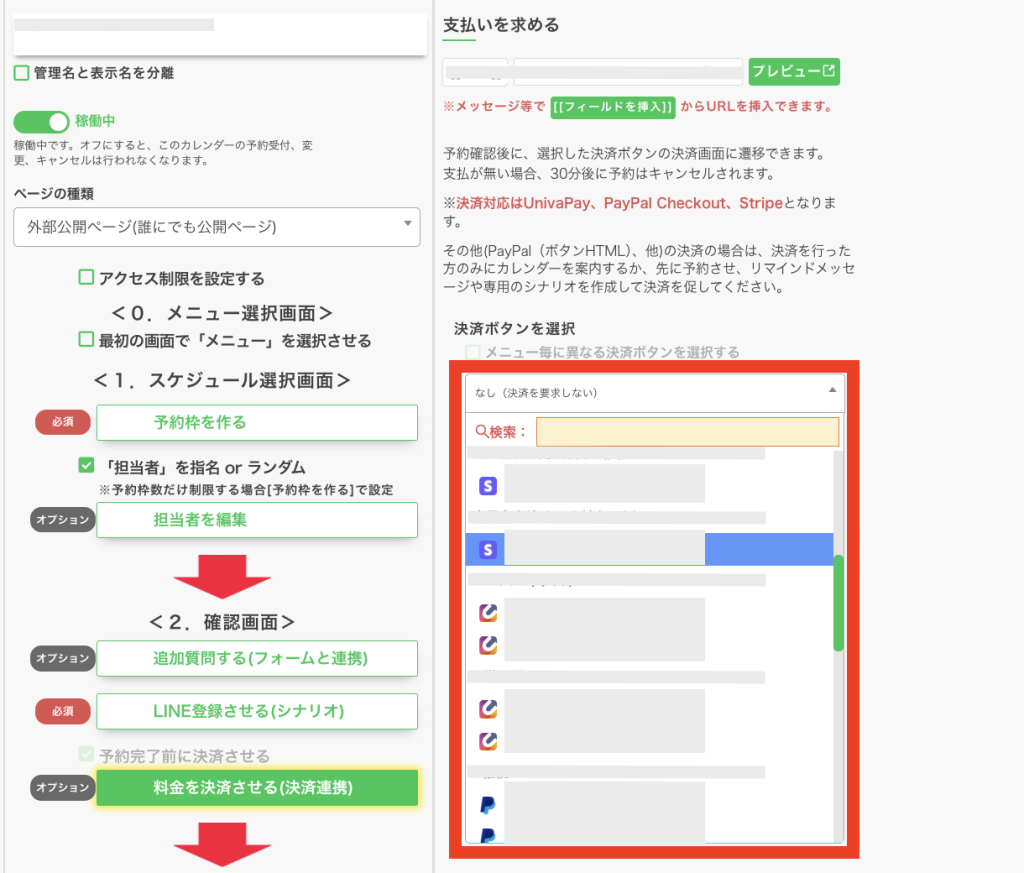Select the highlighted Stripe payment option
This screenshot has height=873, width=1024.
[650, 549]
